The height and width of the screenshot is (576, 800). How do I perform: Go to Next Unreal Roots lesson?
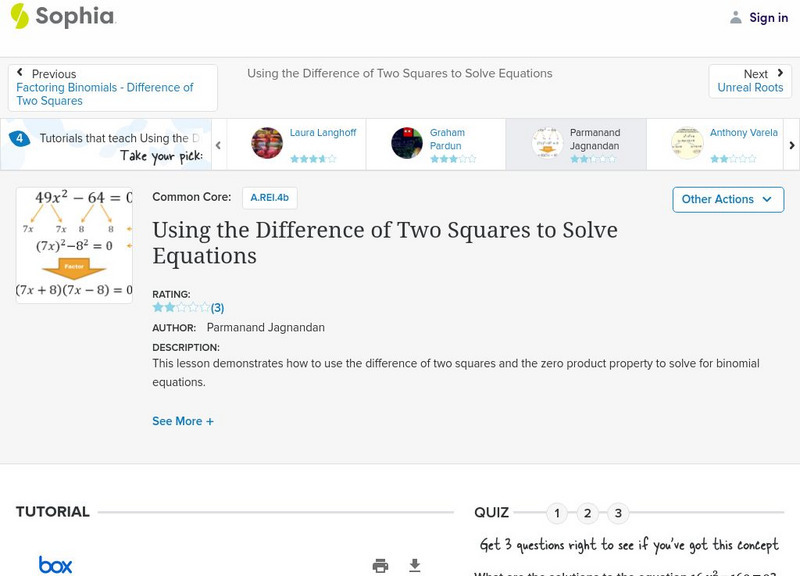[x=750, y=80]
